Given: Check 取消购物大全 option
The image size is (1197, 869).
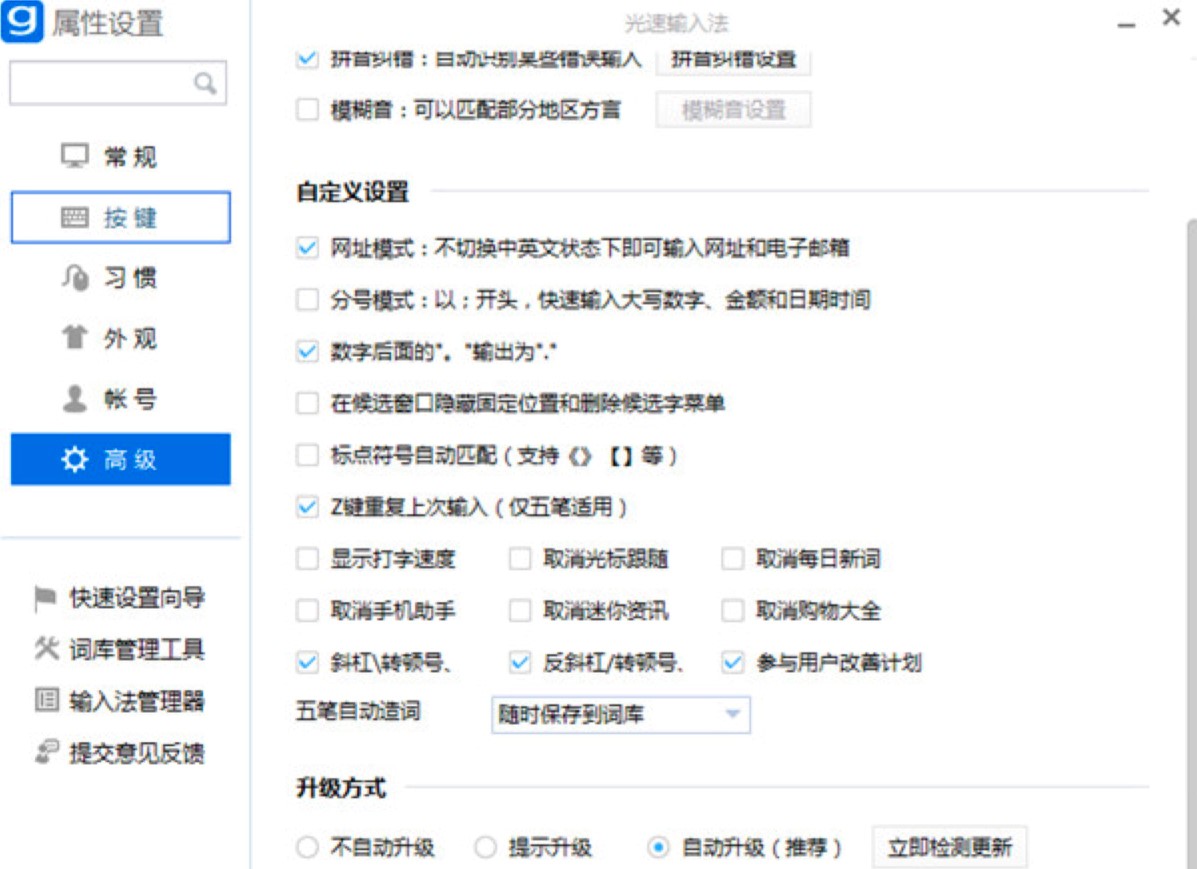Looking at the screenshot, I should click(x=733, y=611).
